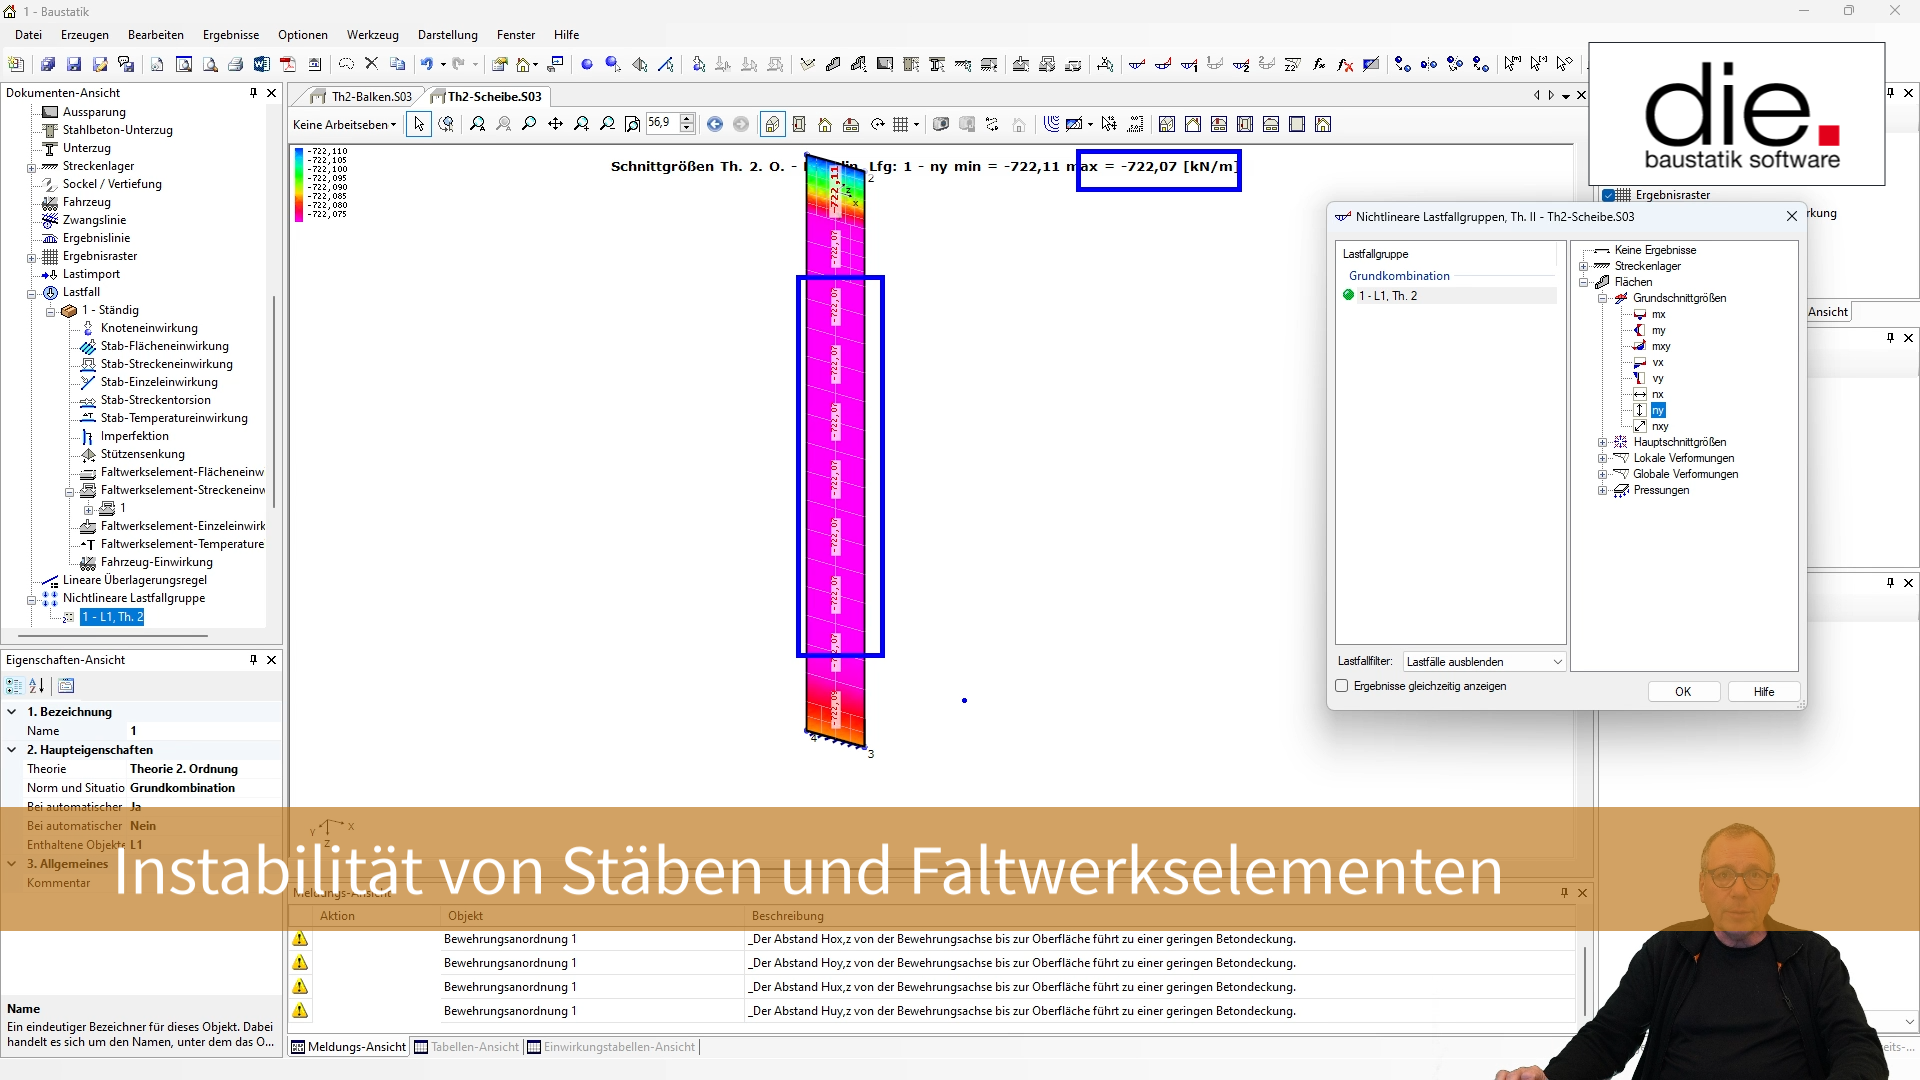1920x1080 pixels.
Task: Open the Hilfe menu
Action: click(x=566, y=34)
